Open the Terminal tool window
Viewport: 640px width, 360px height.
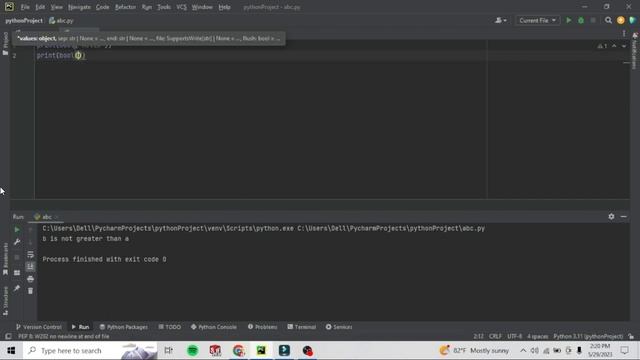tap(302, 327)
